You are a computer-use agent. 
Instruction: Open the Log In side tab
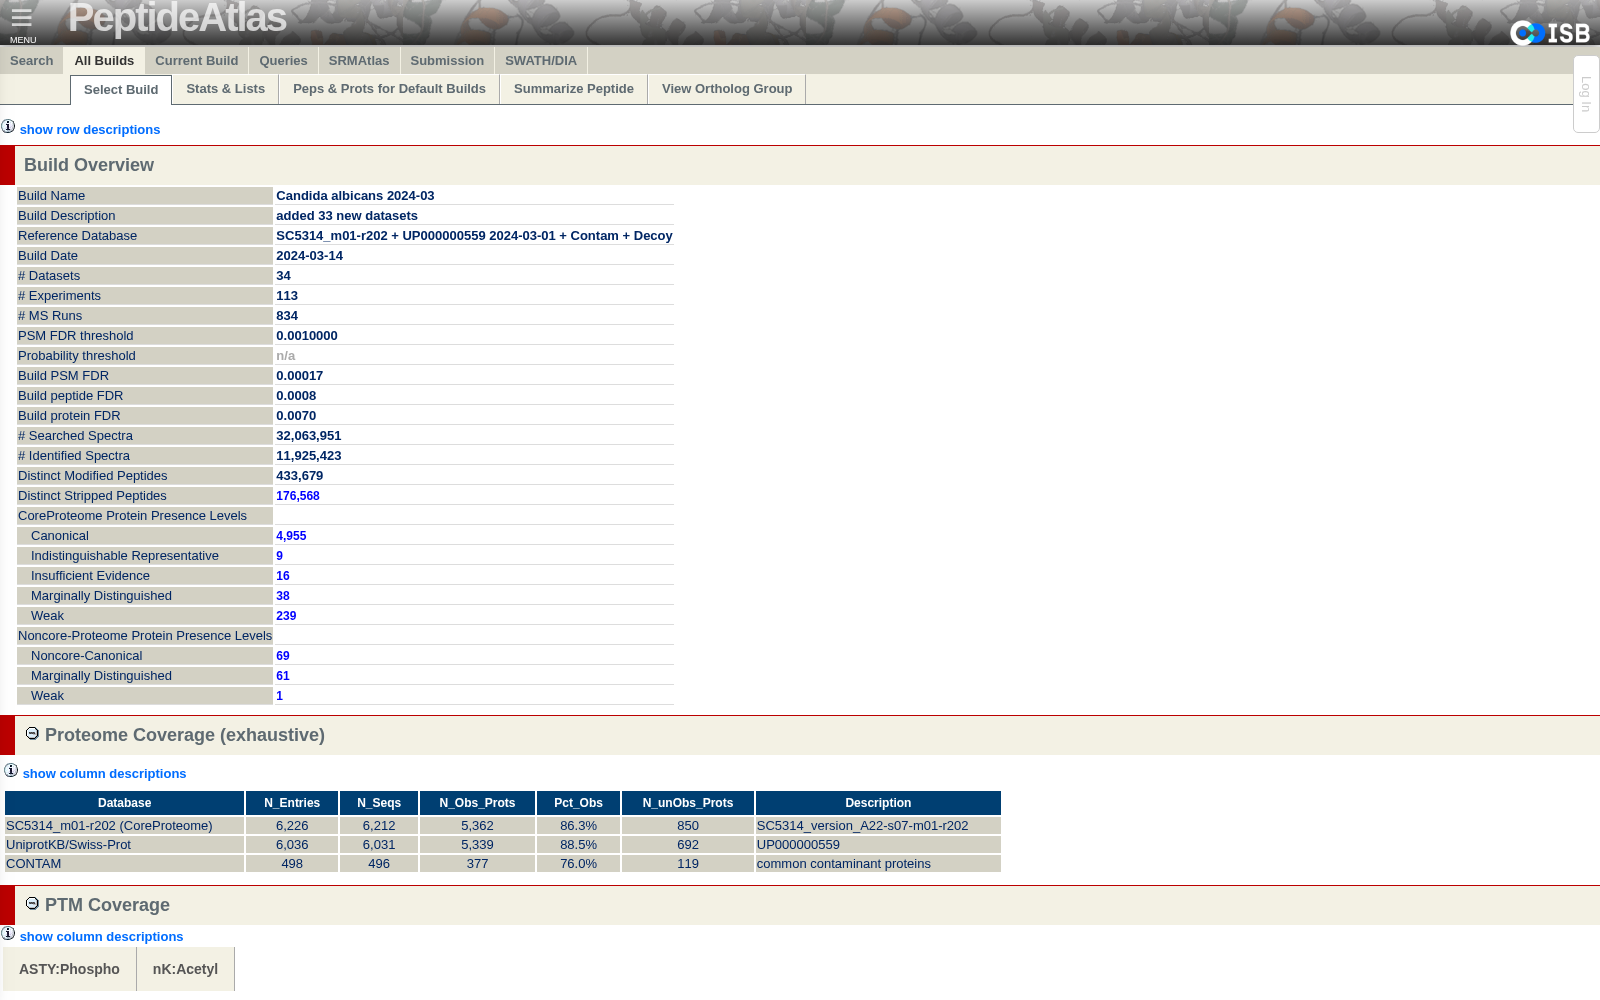(1586, 94)
